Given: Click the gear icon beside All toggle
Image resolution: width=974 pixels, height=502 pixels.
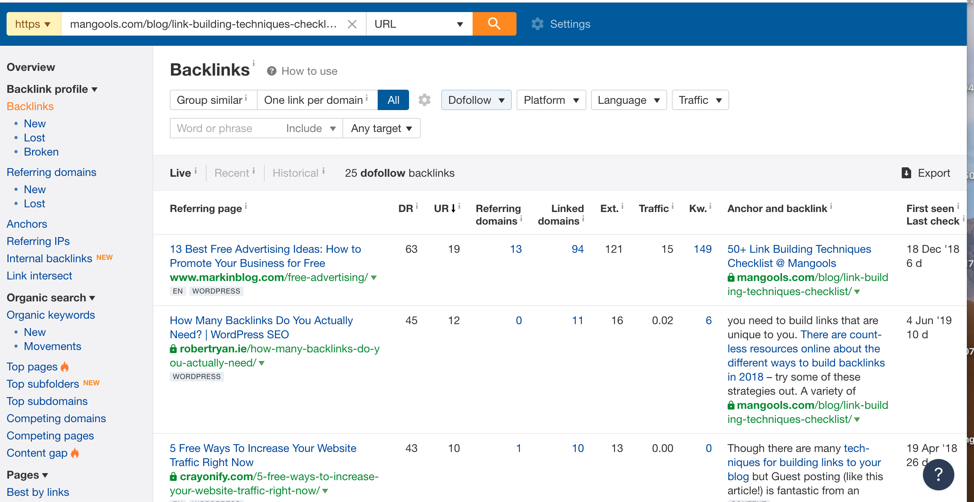Looking at the screenshot, I should [424, 100].
